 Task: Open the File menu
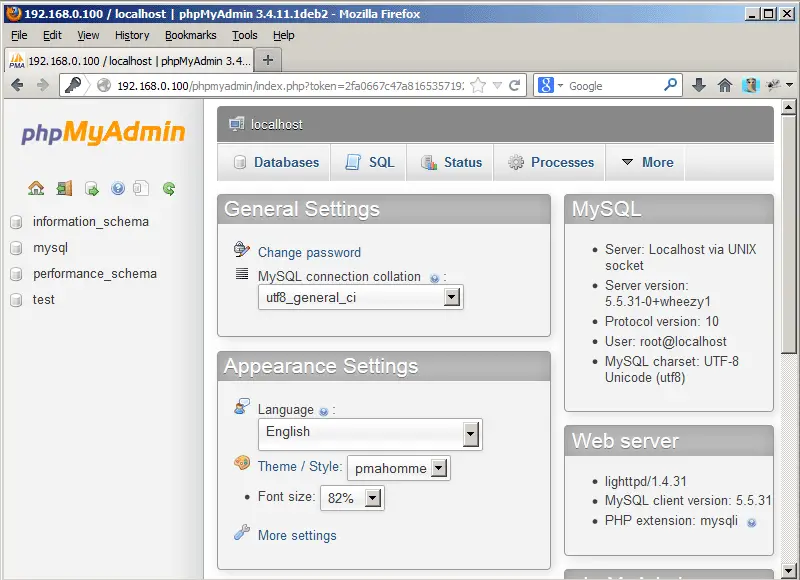19,35
